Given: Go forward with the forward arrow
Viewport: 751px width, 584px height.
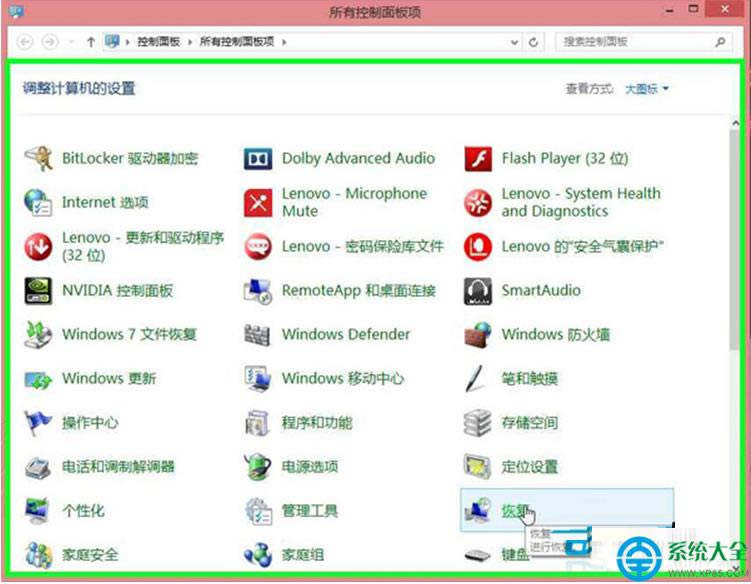Looking at the screenshot, I should [x=50, y=42].
